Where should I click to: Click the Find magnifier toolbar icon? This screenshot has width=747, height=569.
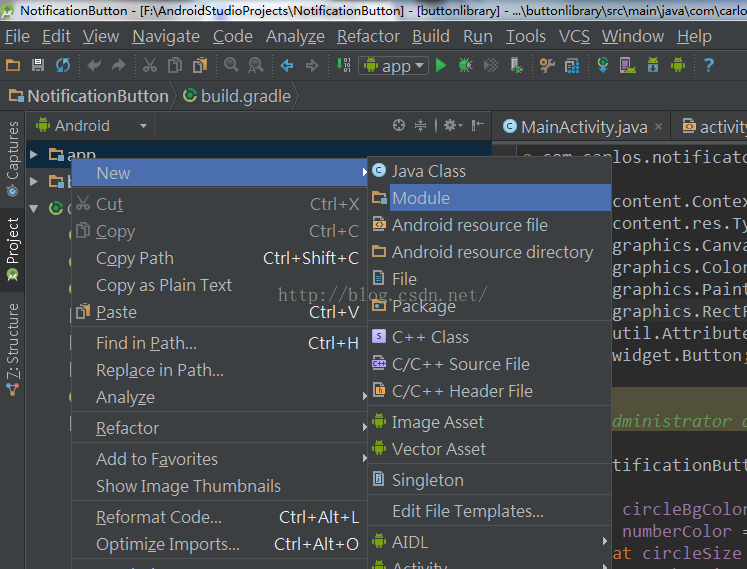point(231,65)
